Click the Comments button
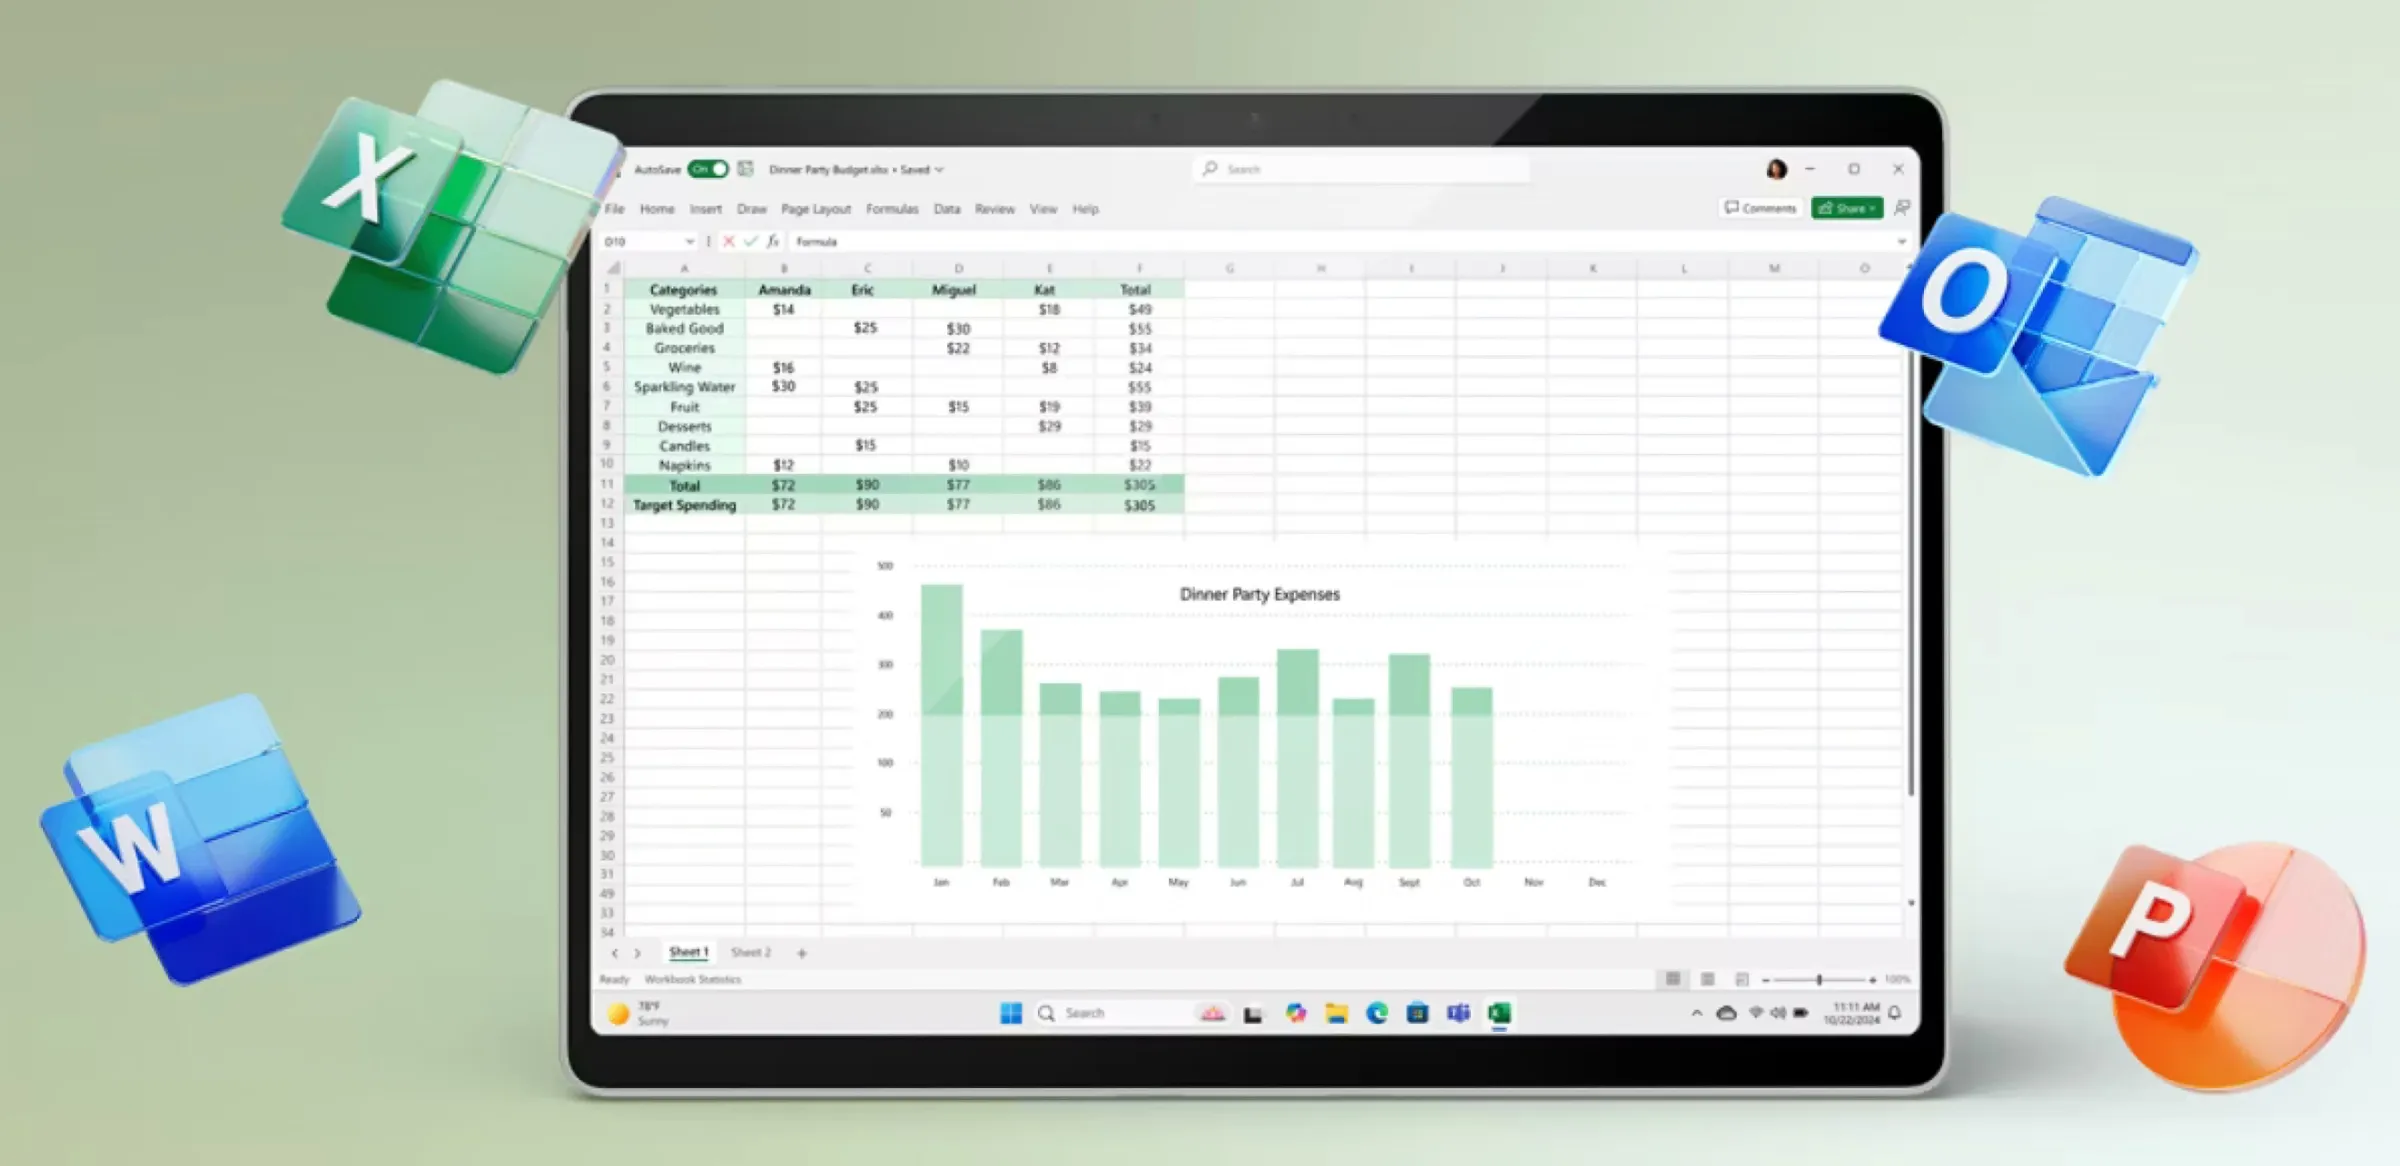The image size is (2400, 1166). click(x=1761, y=208)
